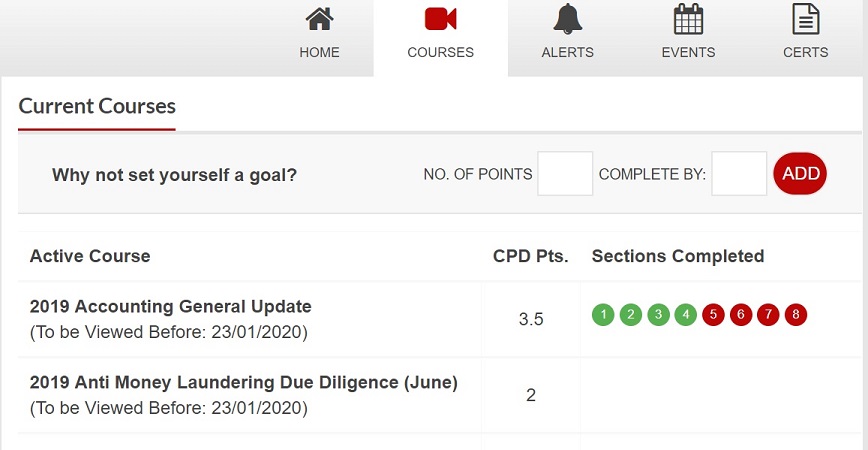Focus the Complete By date field
This screenshot has height=450, width=868.
pos(739,174)
